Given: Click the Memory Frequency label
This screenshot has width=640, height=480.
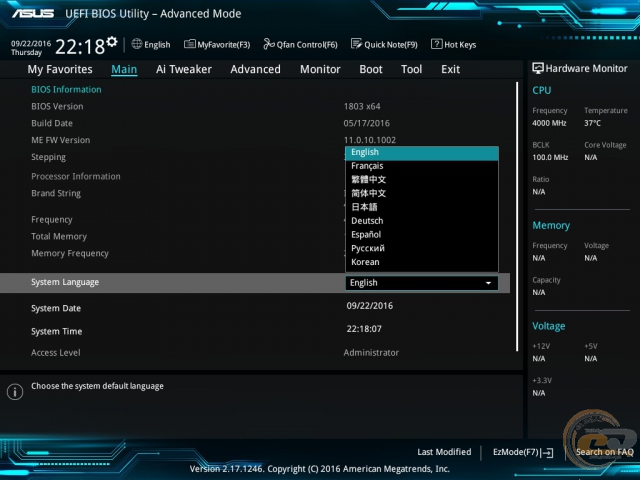Looking at the screenshot, I should pos(70,253).
